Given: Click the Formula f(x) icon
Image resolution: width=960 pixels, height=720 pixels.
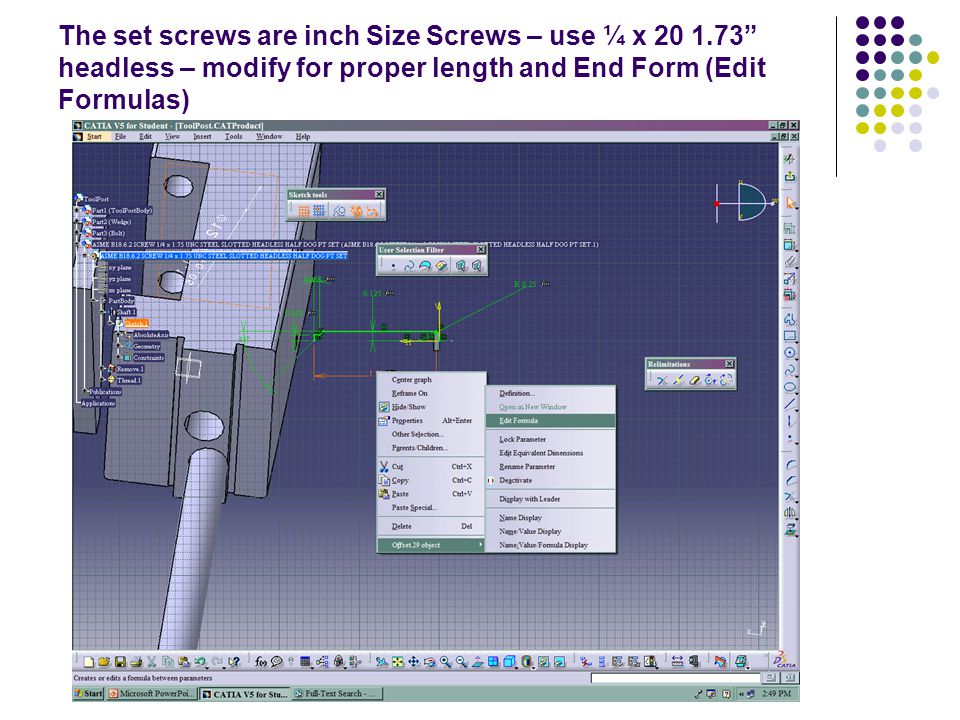Looking at the screenshot, I should point(261,662).
